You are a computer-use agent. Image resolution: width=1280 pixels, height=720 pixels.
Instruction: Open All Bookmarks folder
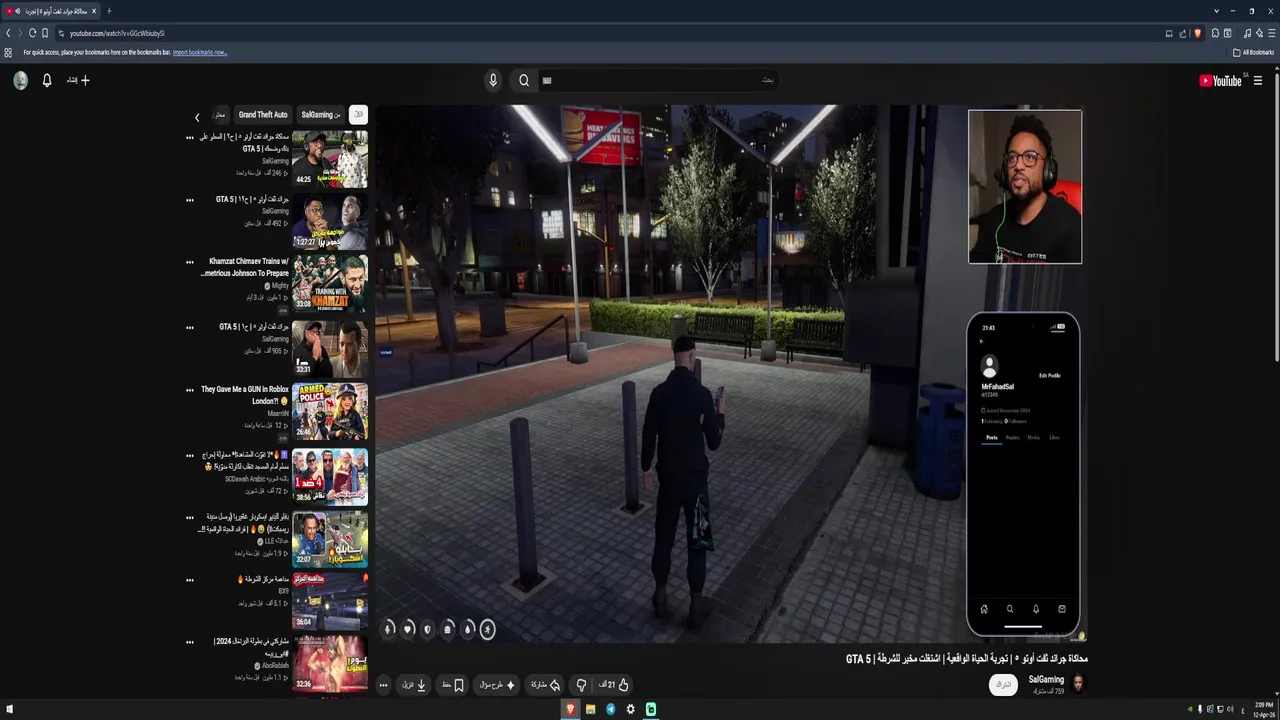(1254, 52)
